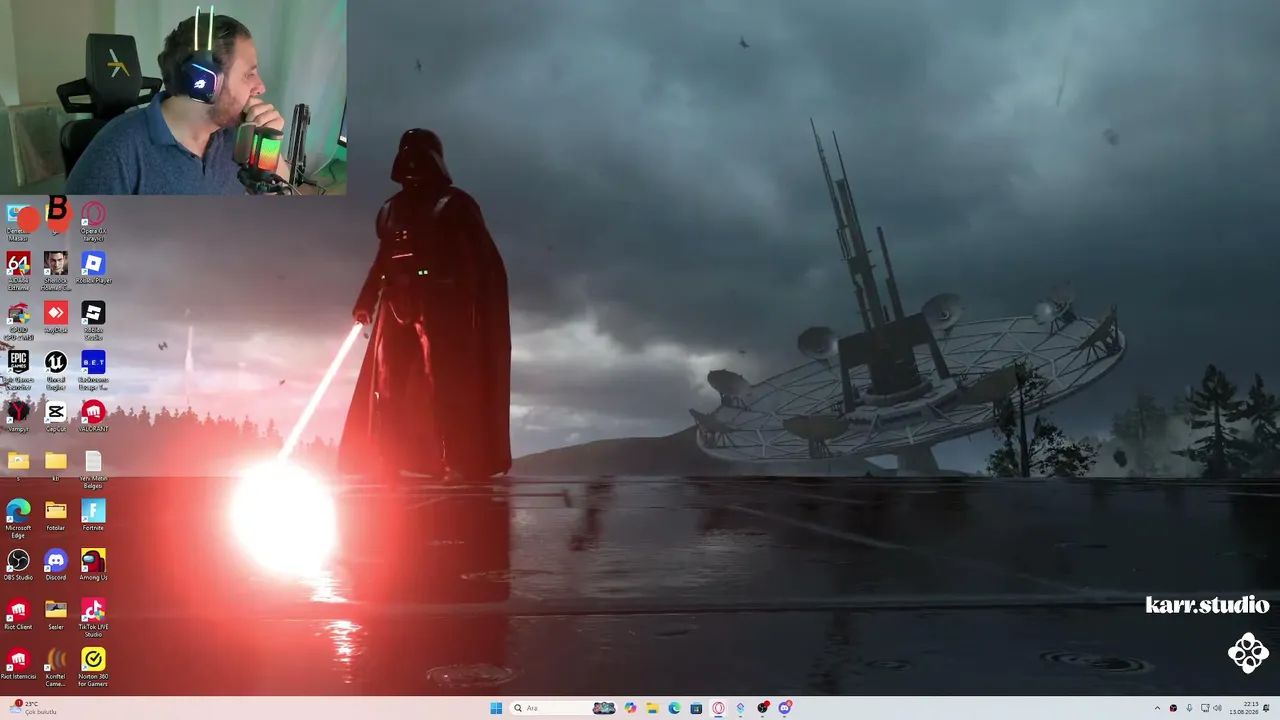Open Norton 360 for Gamers shortcut
The image size is (1280, 720).
(x=93, y=667)
